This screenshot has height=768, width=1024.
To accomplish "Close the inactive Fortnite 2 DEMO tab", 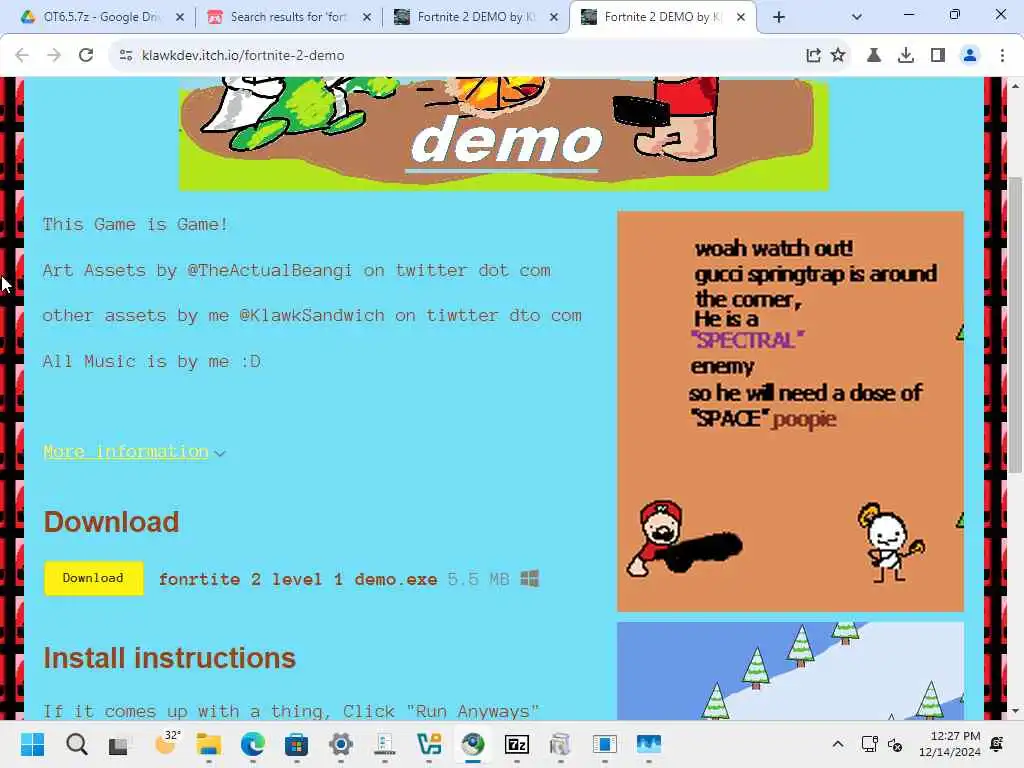I will point(554,17).
